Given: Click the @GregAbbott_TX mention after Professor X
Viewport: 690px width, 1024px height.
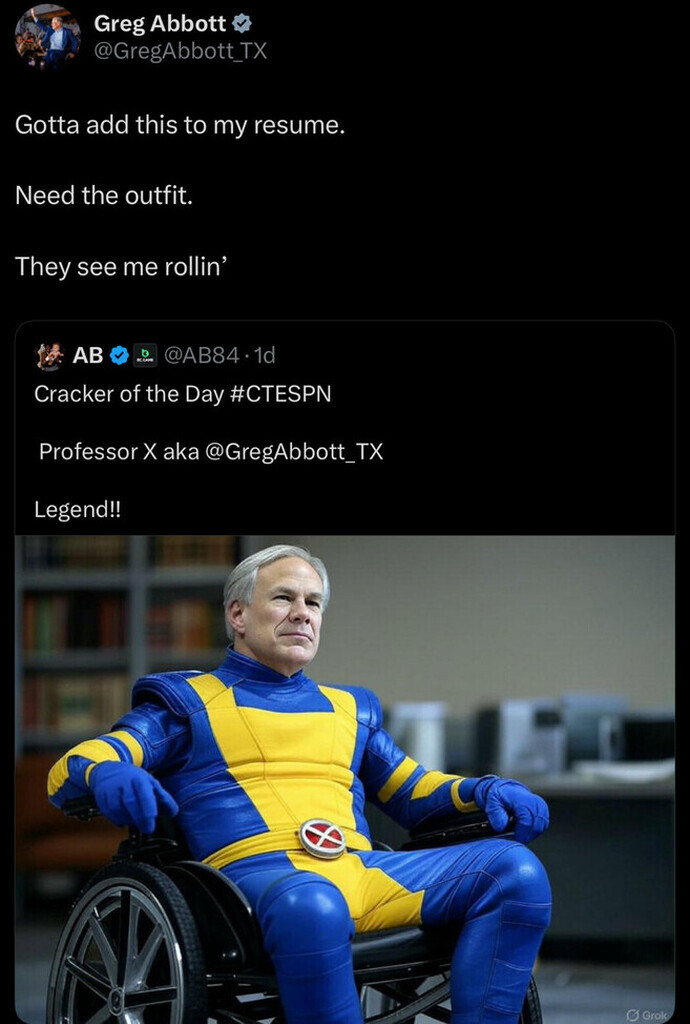Looking at the screenshot, I should [x=294, y=452].
